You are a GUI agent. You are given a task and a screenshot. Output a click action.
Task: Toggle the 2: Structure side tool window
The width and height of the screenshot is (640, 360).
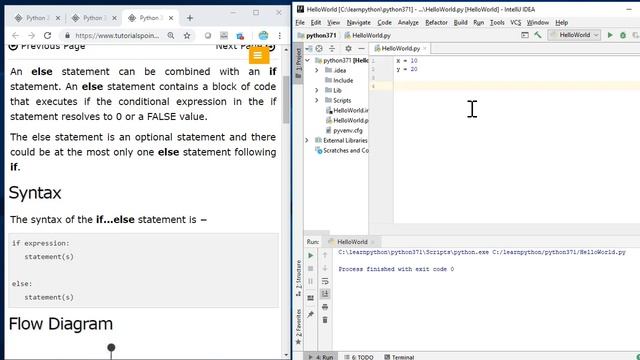(x=298, y=278)
